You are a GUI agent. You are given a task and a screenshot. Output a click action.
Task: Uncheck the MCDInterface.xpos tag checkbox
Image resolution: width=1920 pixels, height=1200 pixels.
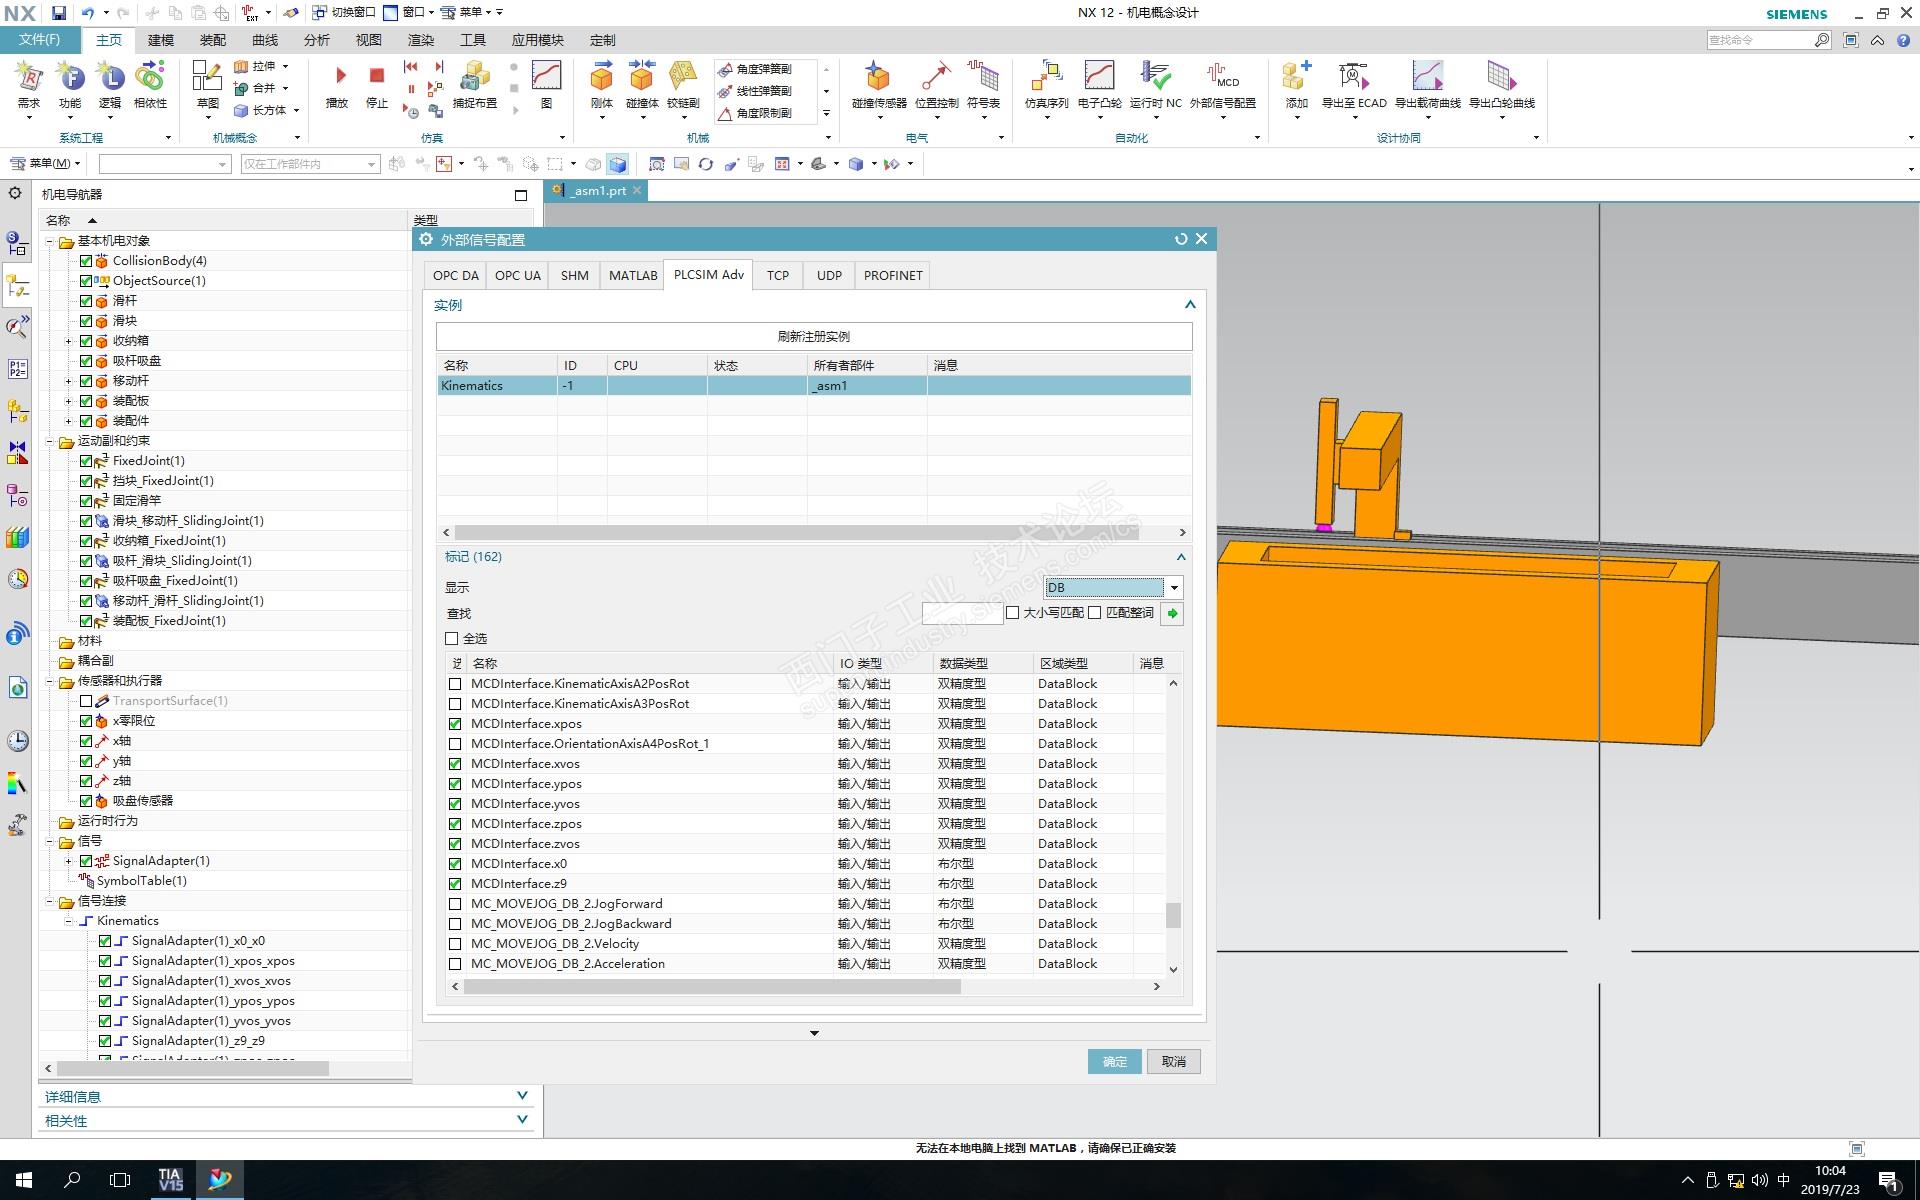pyautogui.click(x=455, y=724)
